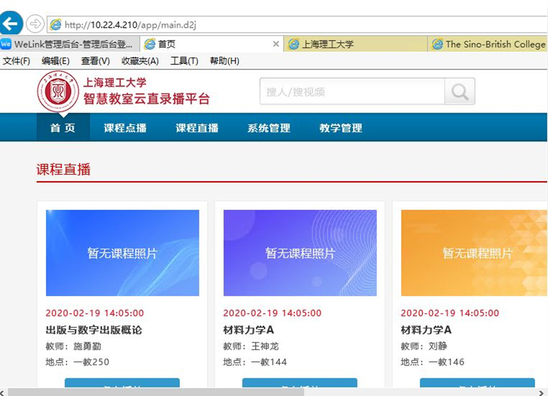The height and width of the screenshot is (396, 548).
Task: Click the university round seal logo
Action: click(58, 92)
